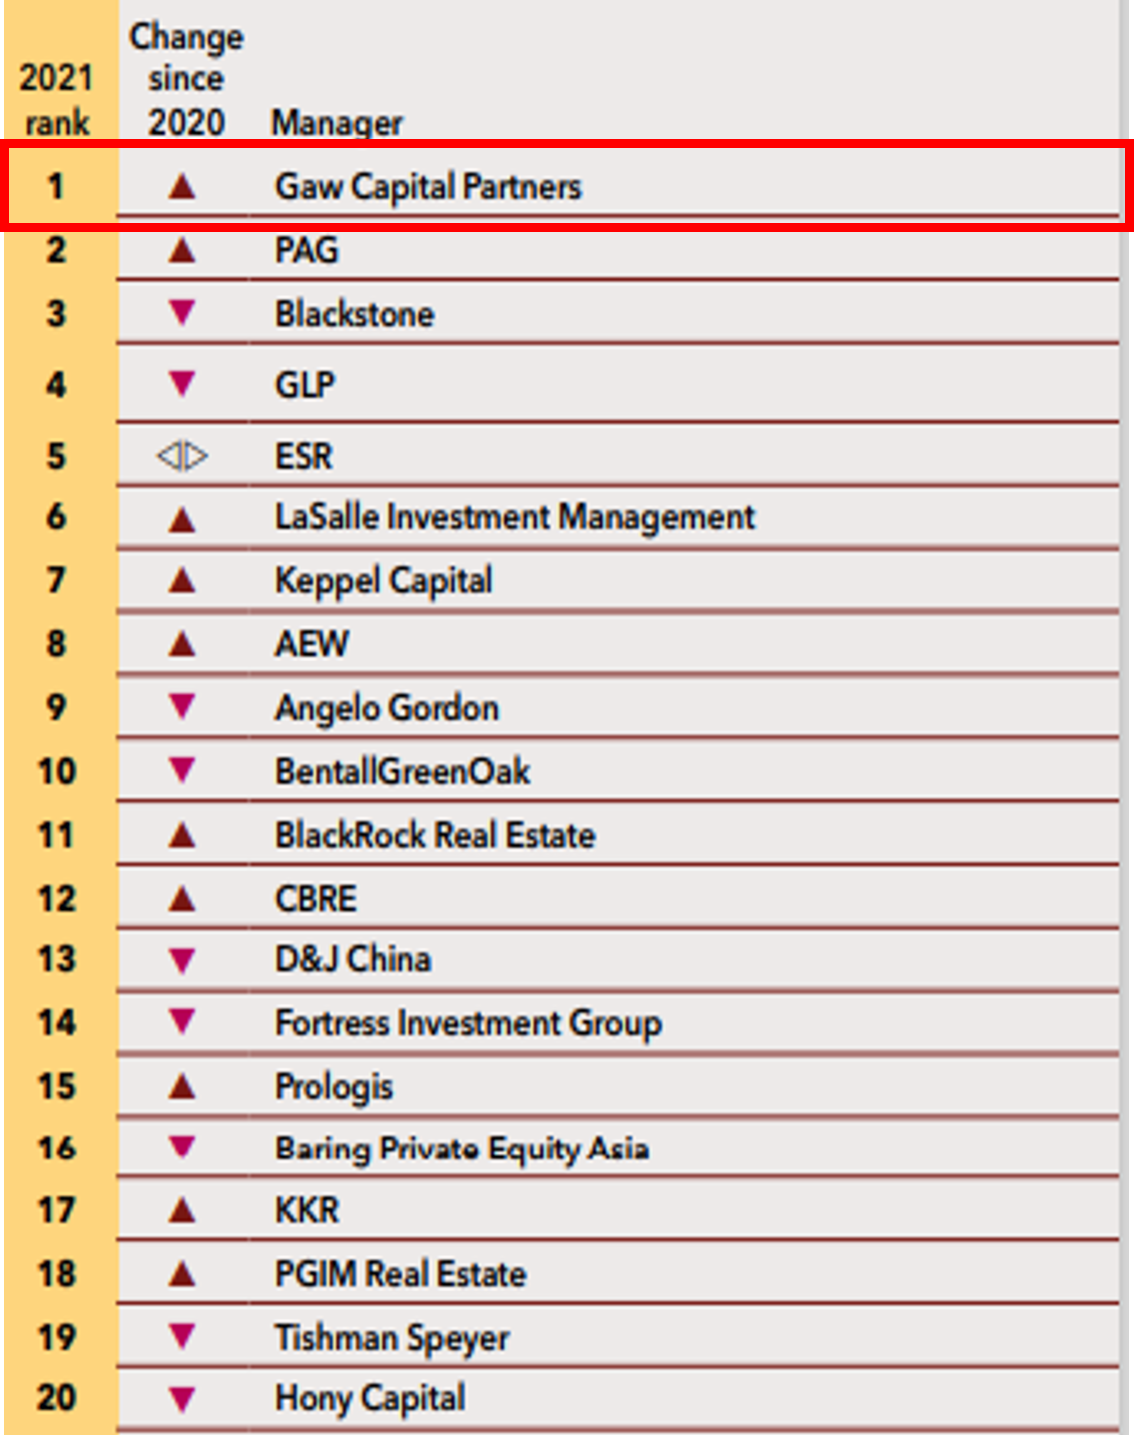The height and width of the screenshot is (1435, 1134).
Task: Click the up arrow beside Gaw Capital Partners
Action: click(x=182, y=186)
